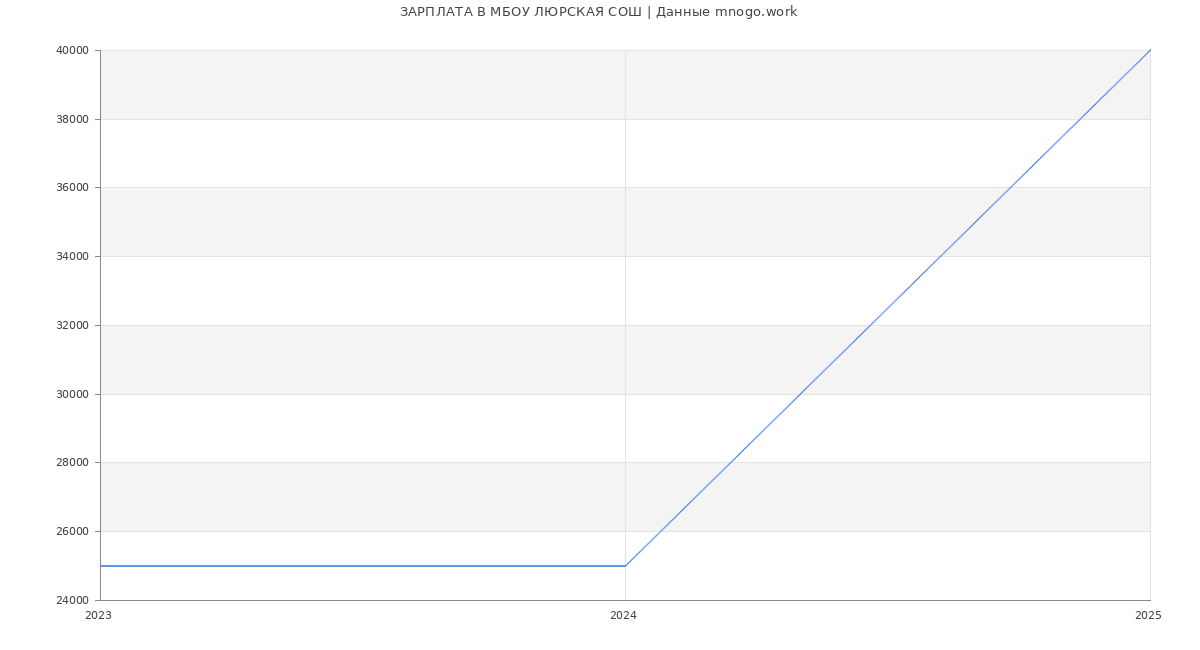Click the line's bend point at 2024

point(625,566)
